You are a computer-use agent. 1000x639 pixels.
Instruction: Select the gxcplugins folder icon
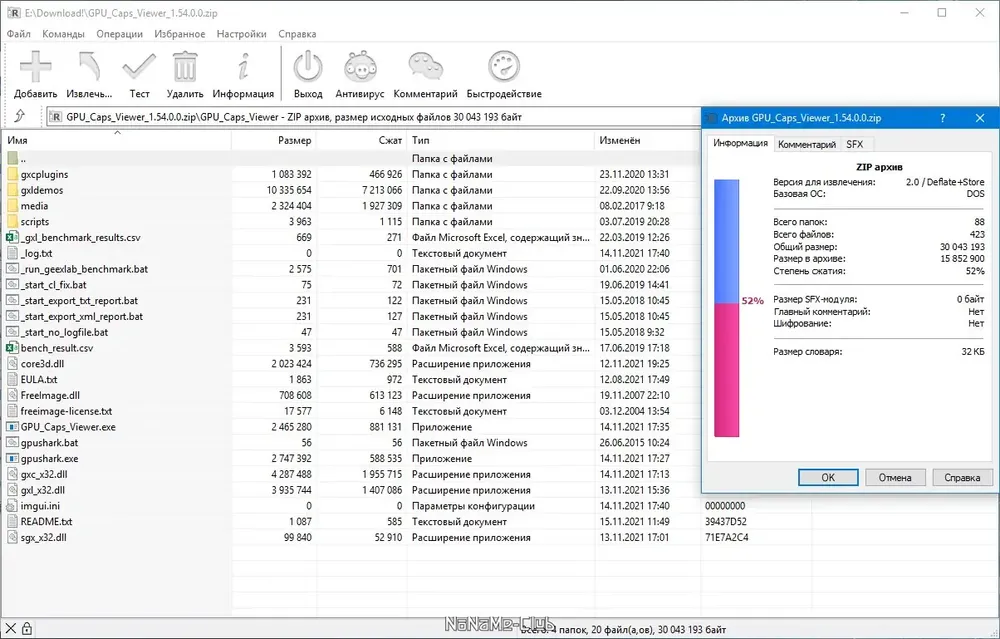(13, 174)
